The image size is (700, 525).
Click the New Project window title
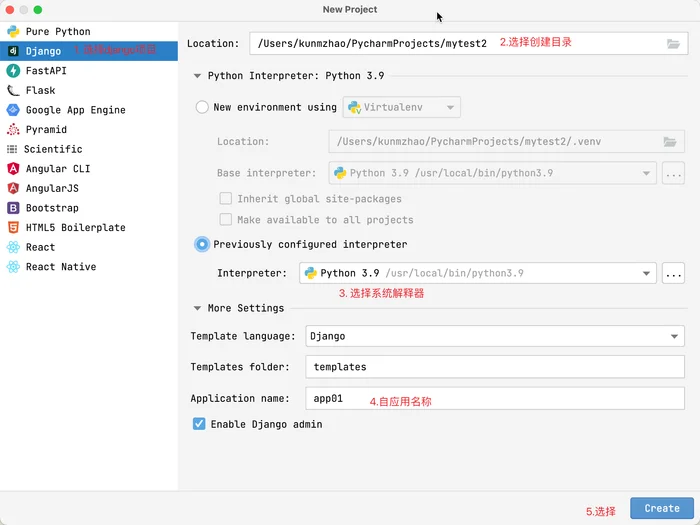350,9
